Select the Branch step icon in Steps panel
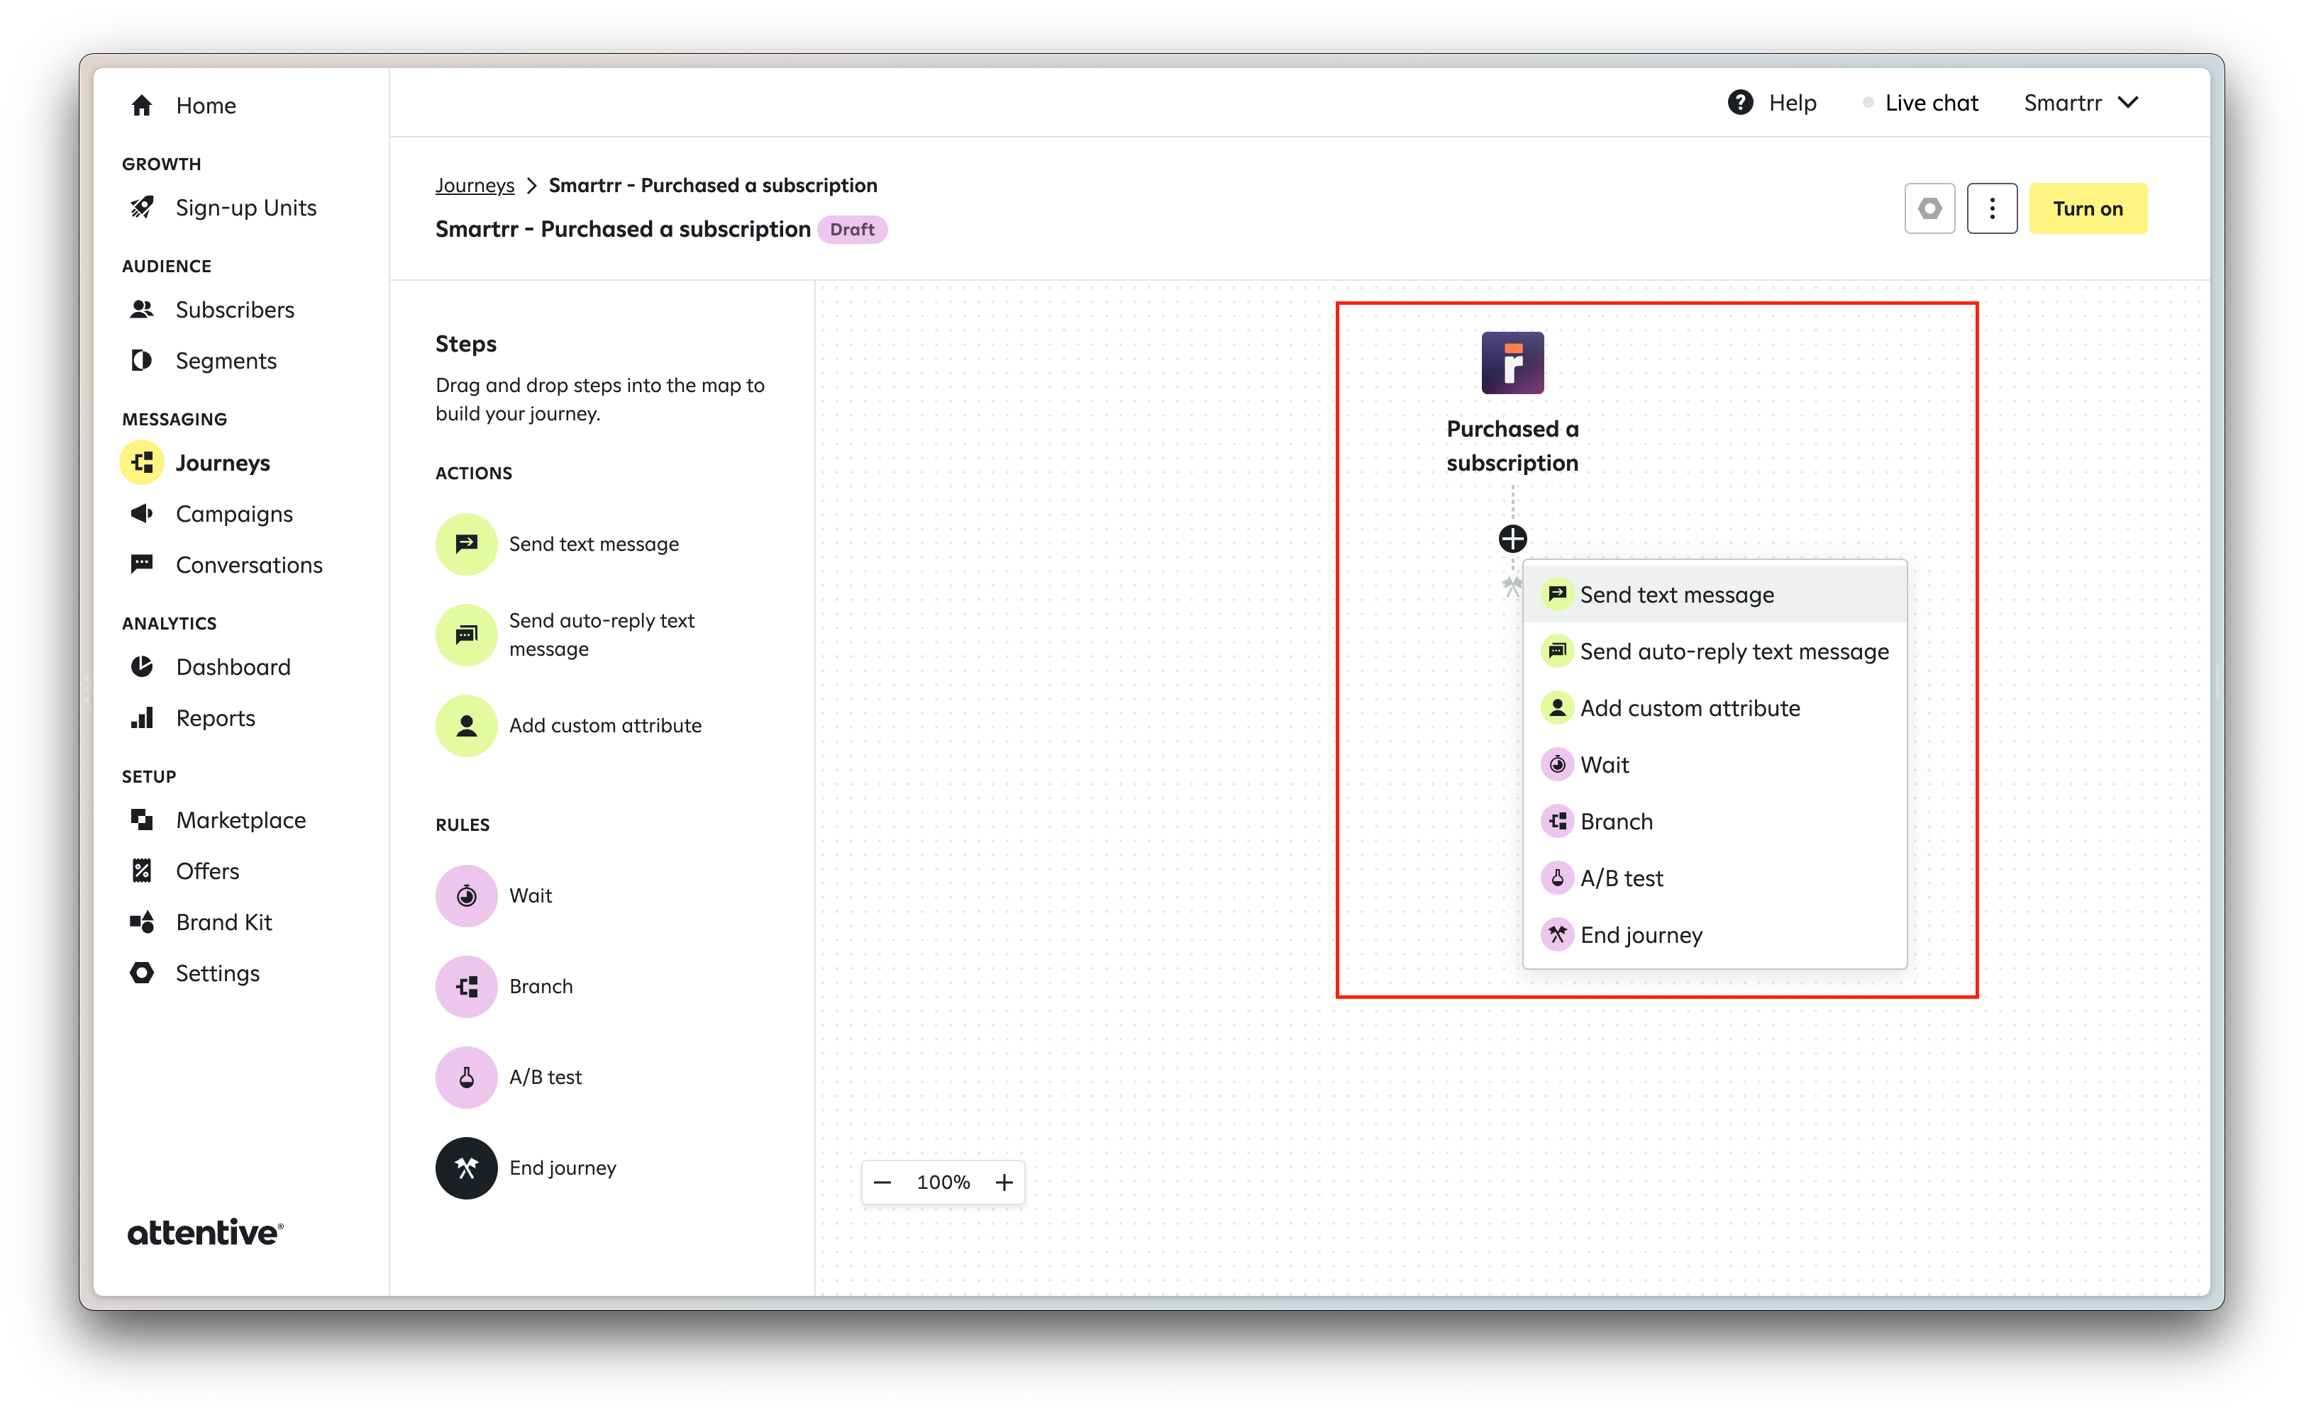 click(466, 986)
